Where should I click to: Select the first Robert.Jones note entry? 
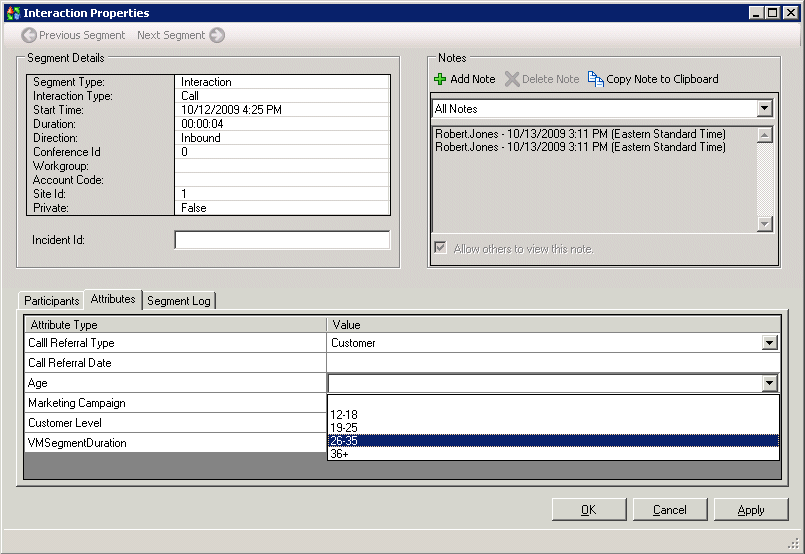pyautogui.click(x=580, y=134)
